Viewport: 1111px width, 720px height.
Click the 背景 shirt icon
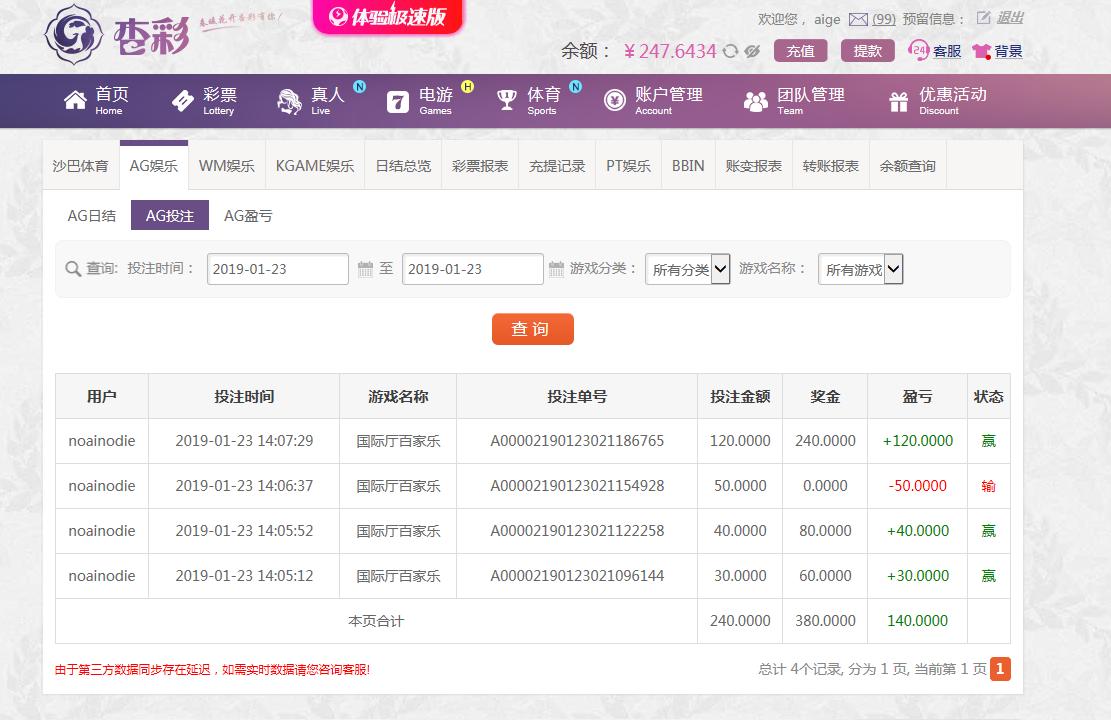tap(981, 51)
